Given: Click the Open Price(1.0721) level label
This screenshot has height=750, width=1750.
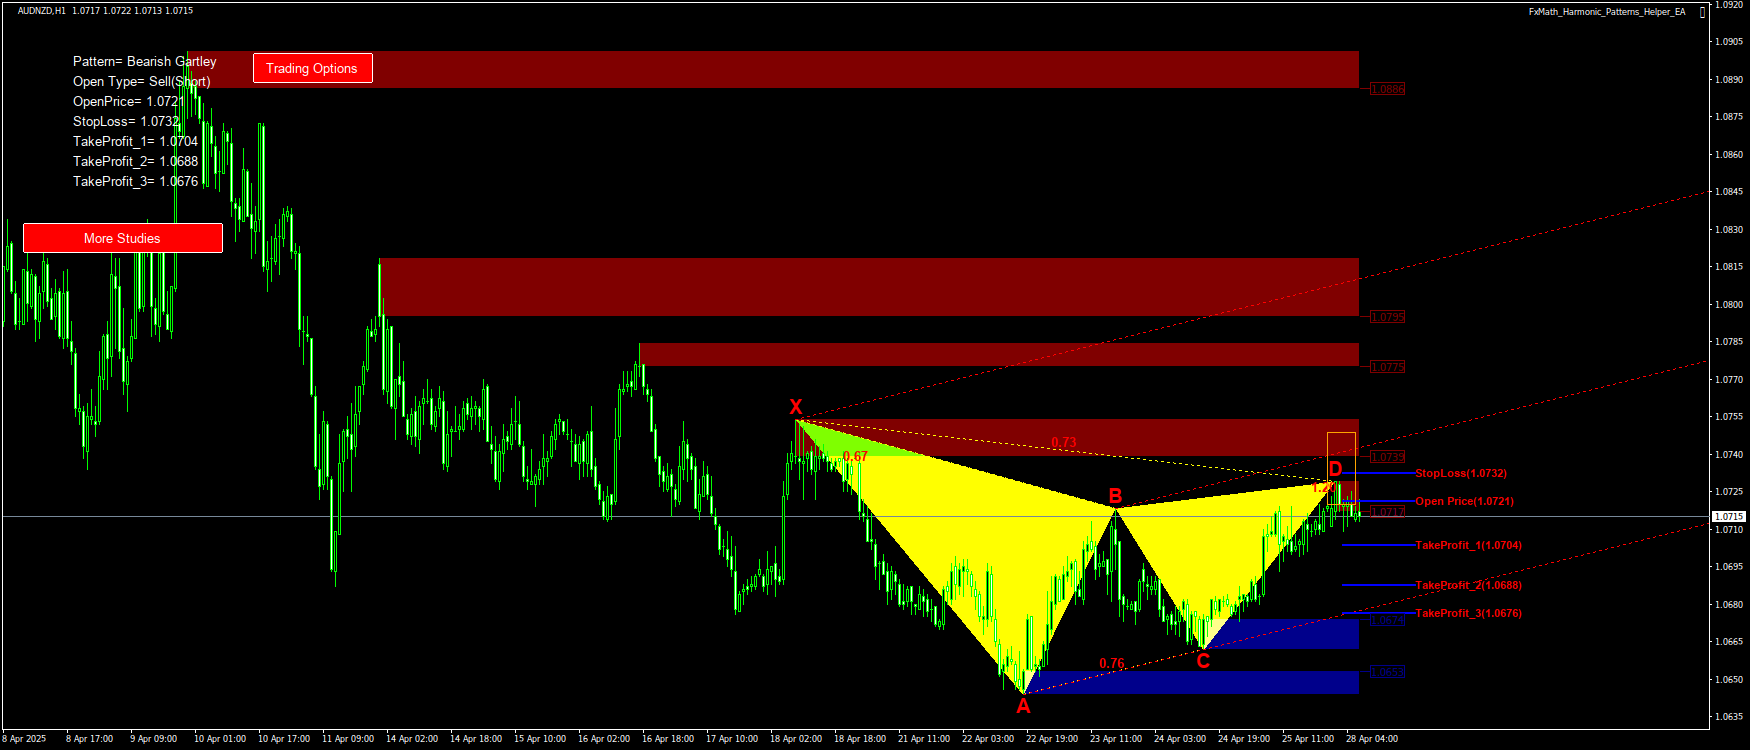Looking at the screenshot, I should coord(1464,502).
